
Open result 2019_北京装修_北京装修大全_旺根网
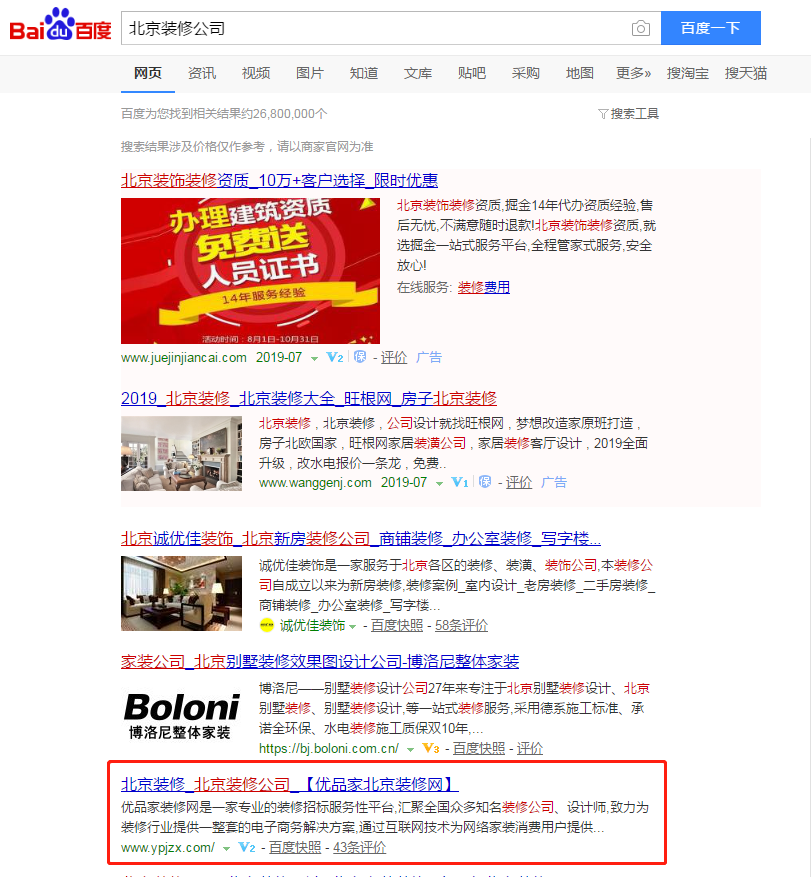(x=309, y=398)
